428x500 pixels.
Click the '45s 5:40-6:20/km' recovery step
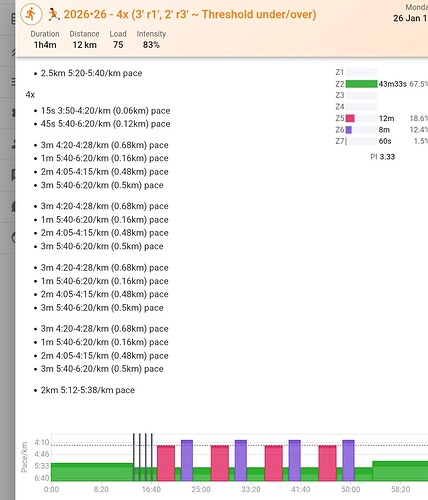pos(105,124)
